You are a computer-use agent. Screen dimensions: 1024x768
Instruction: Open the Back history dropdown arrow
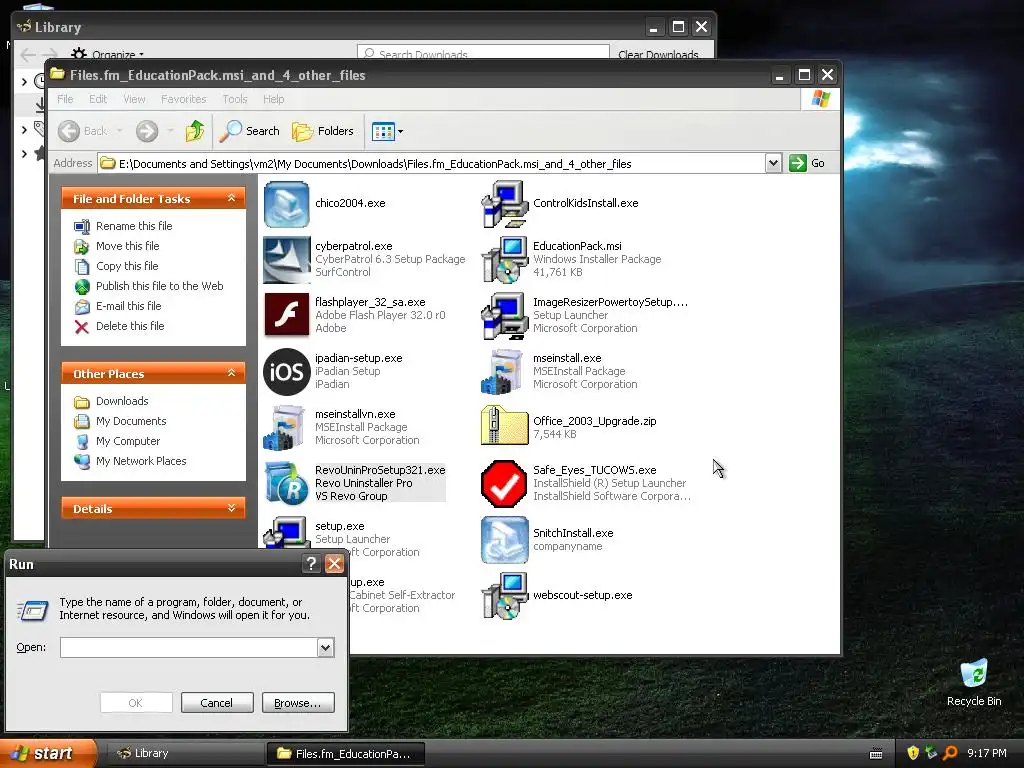pos(120,131)
